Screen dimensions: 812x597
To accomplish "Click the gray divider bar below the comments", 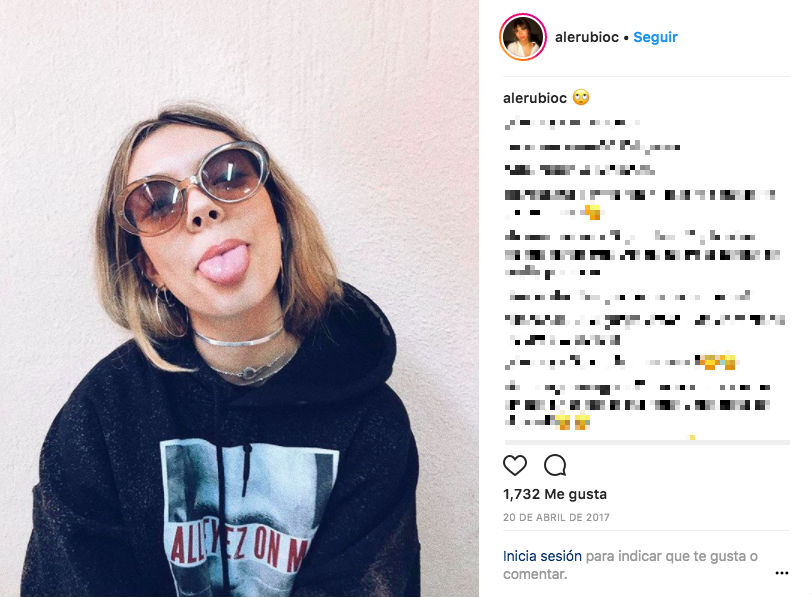I will click(647, 442).
